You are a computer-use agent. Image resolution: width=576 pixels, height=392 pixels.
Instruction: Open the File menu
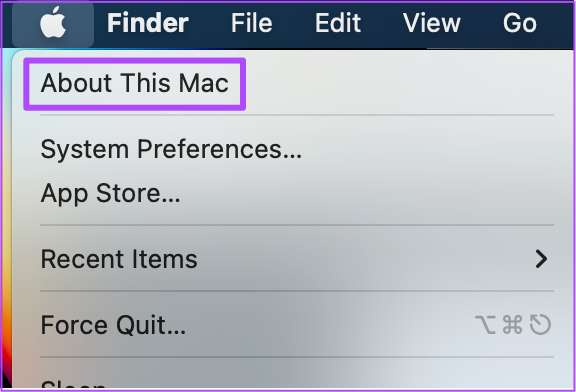click(252, 23)
